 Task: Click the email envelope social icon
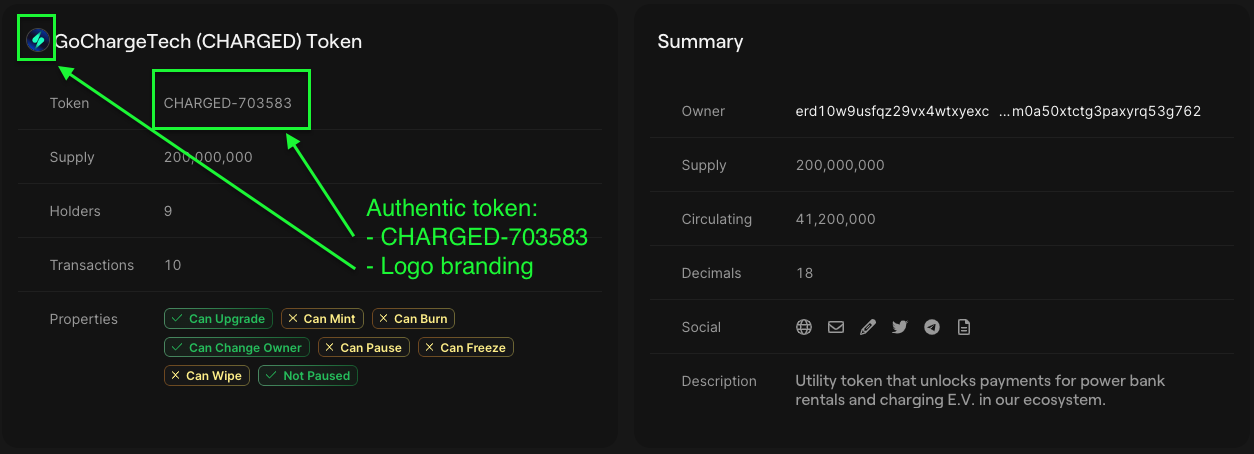[836, 327]
